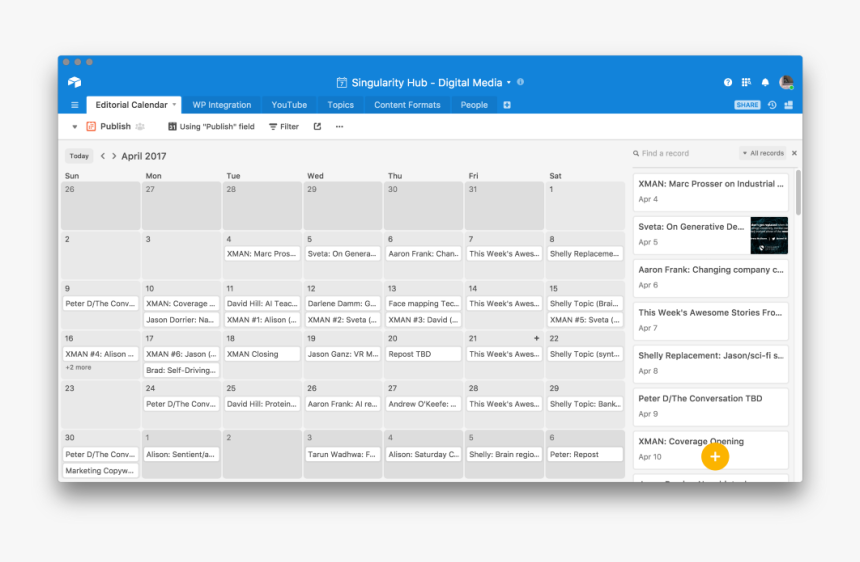Open Marketing Copyw... event on April 30
This screenshot has height=562, width=860.
[101, 470]
